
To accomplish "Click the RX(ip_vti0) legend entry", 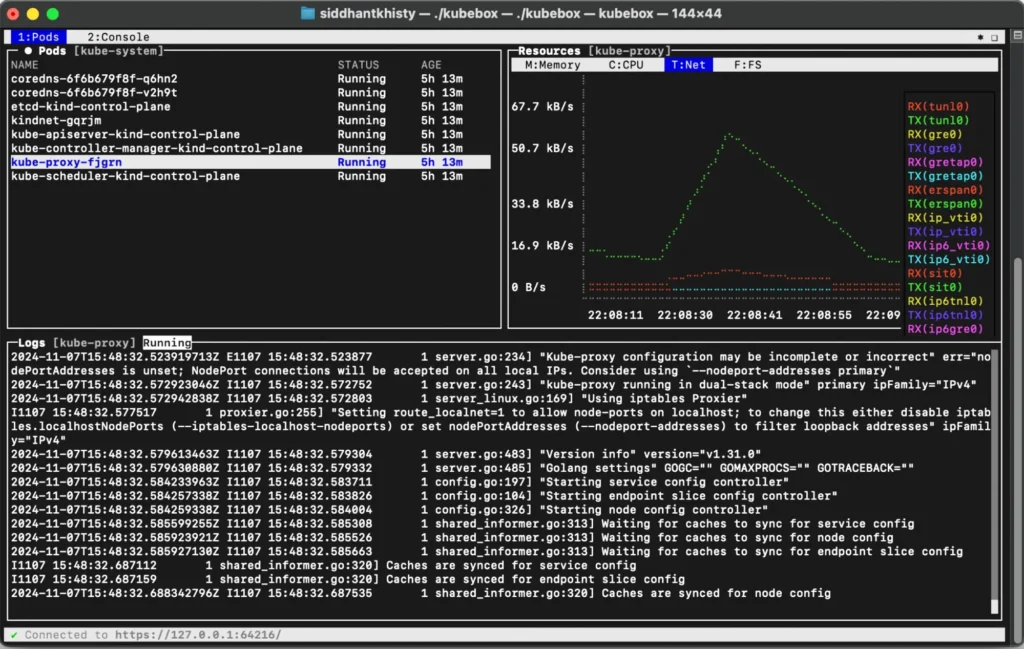I will 945,218.
